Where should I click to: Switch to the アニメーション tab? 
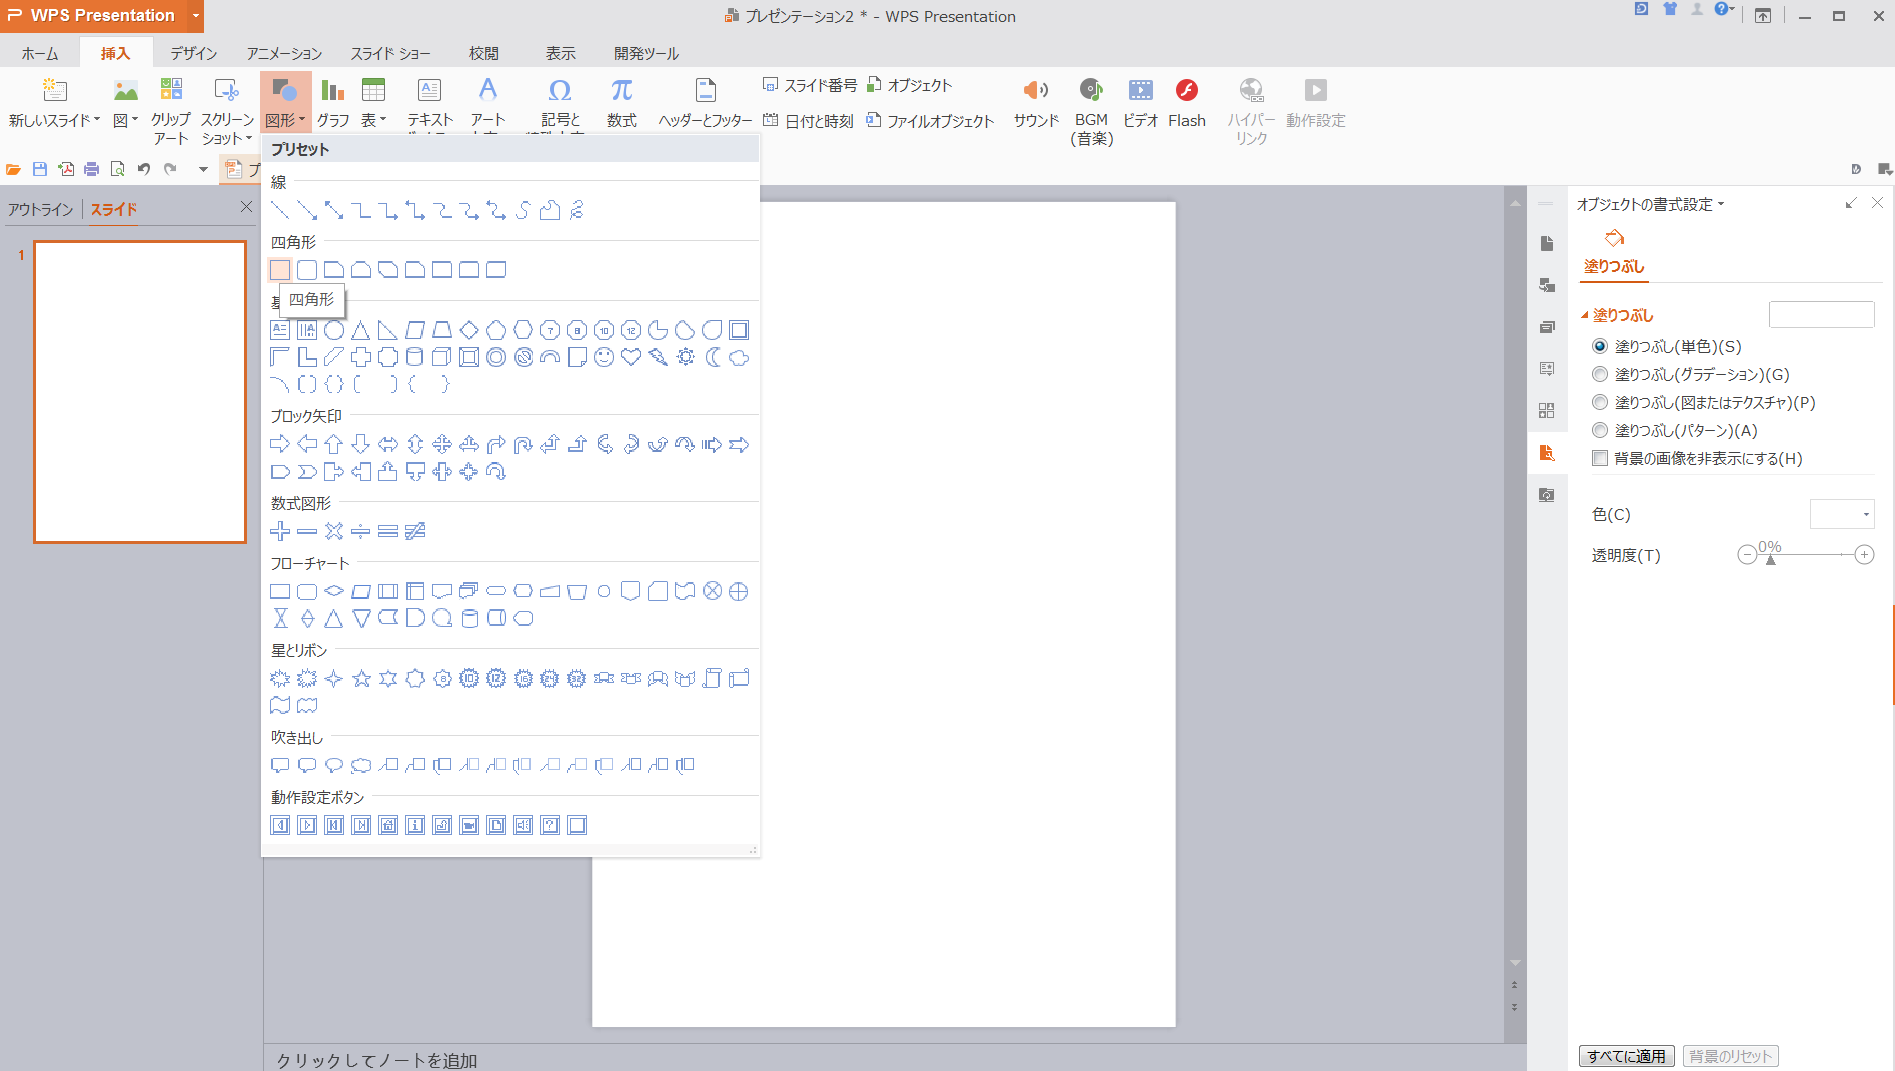pyautogui.click(x=284, y=53)
